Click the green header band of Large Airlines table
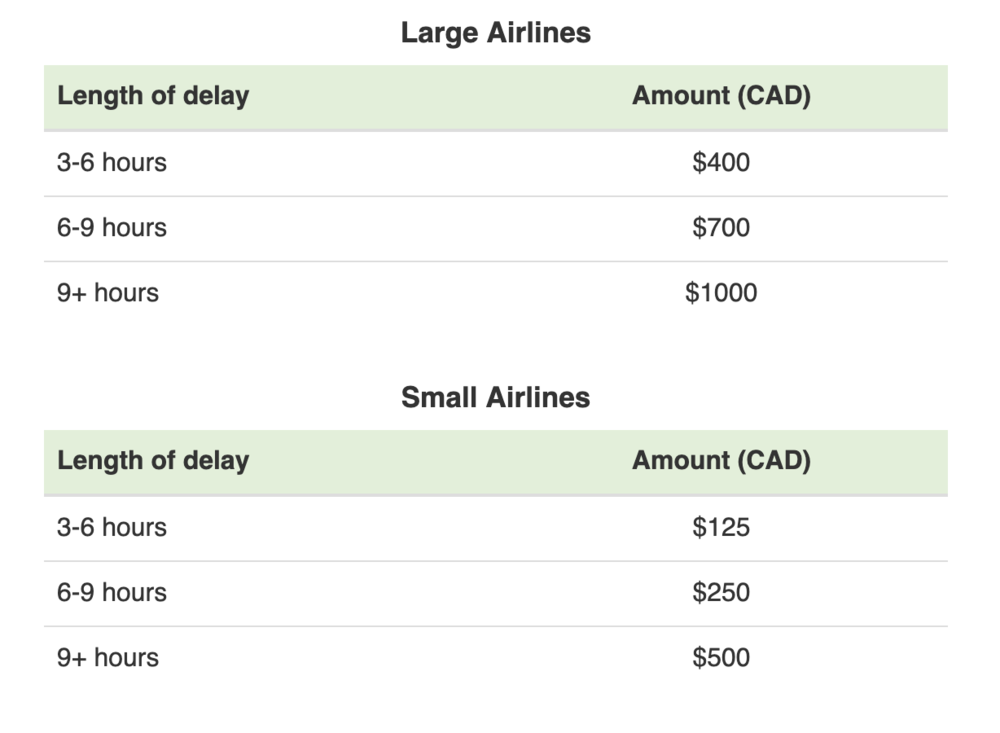1000x733 pixels. pos(440,97)
